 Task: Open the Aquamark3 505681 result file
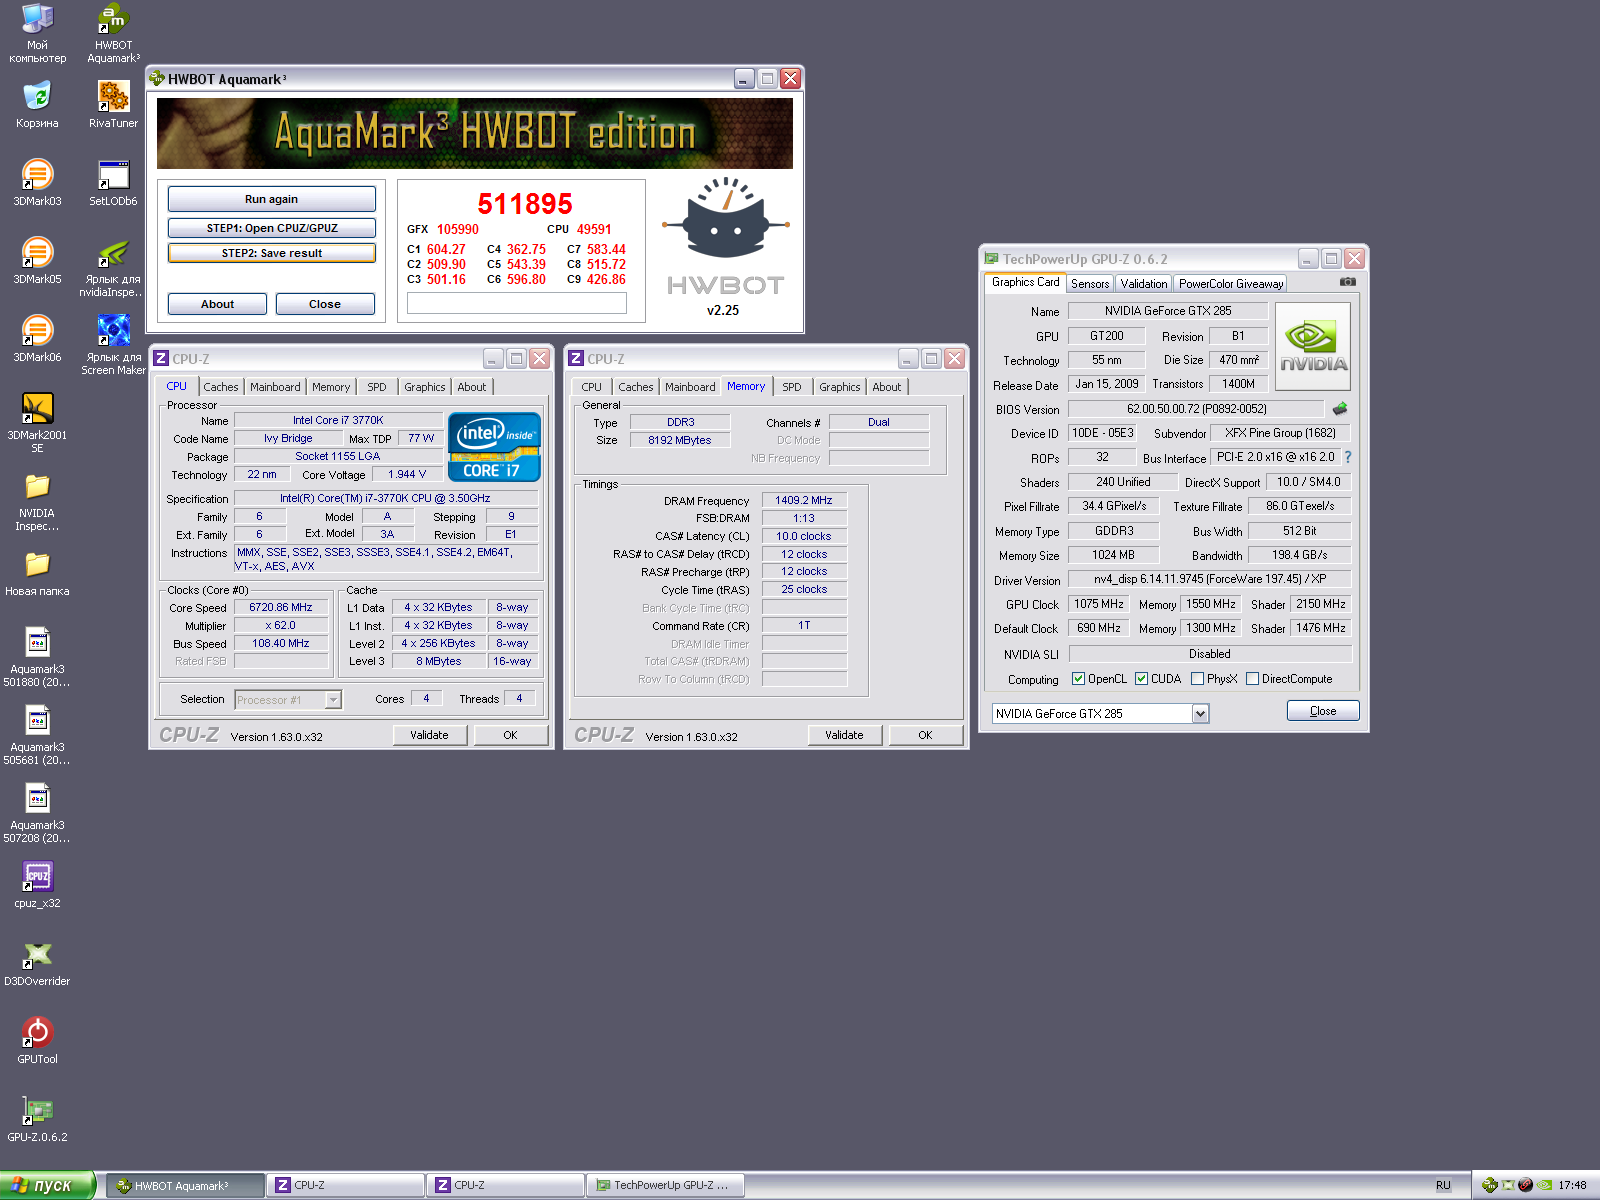click(x=37, y=734)
